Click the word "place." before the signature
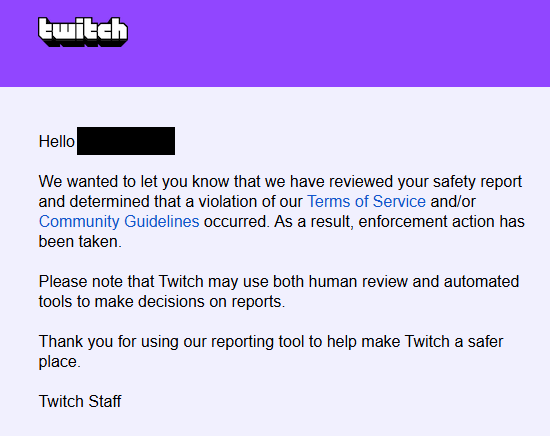 pos(60,362)
